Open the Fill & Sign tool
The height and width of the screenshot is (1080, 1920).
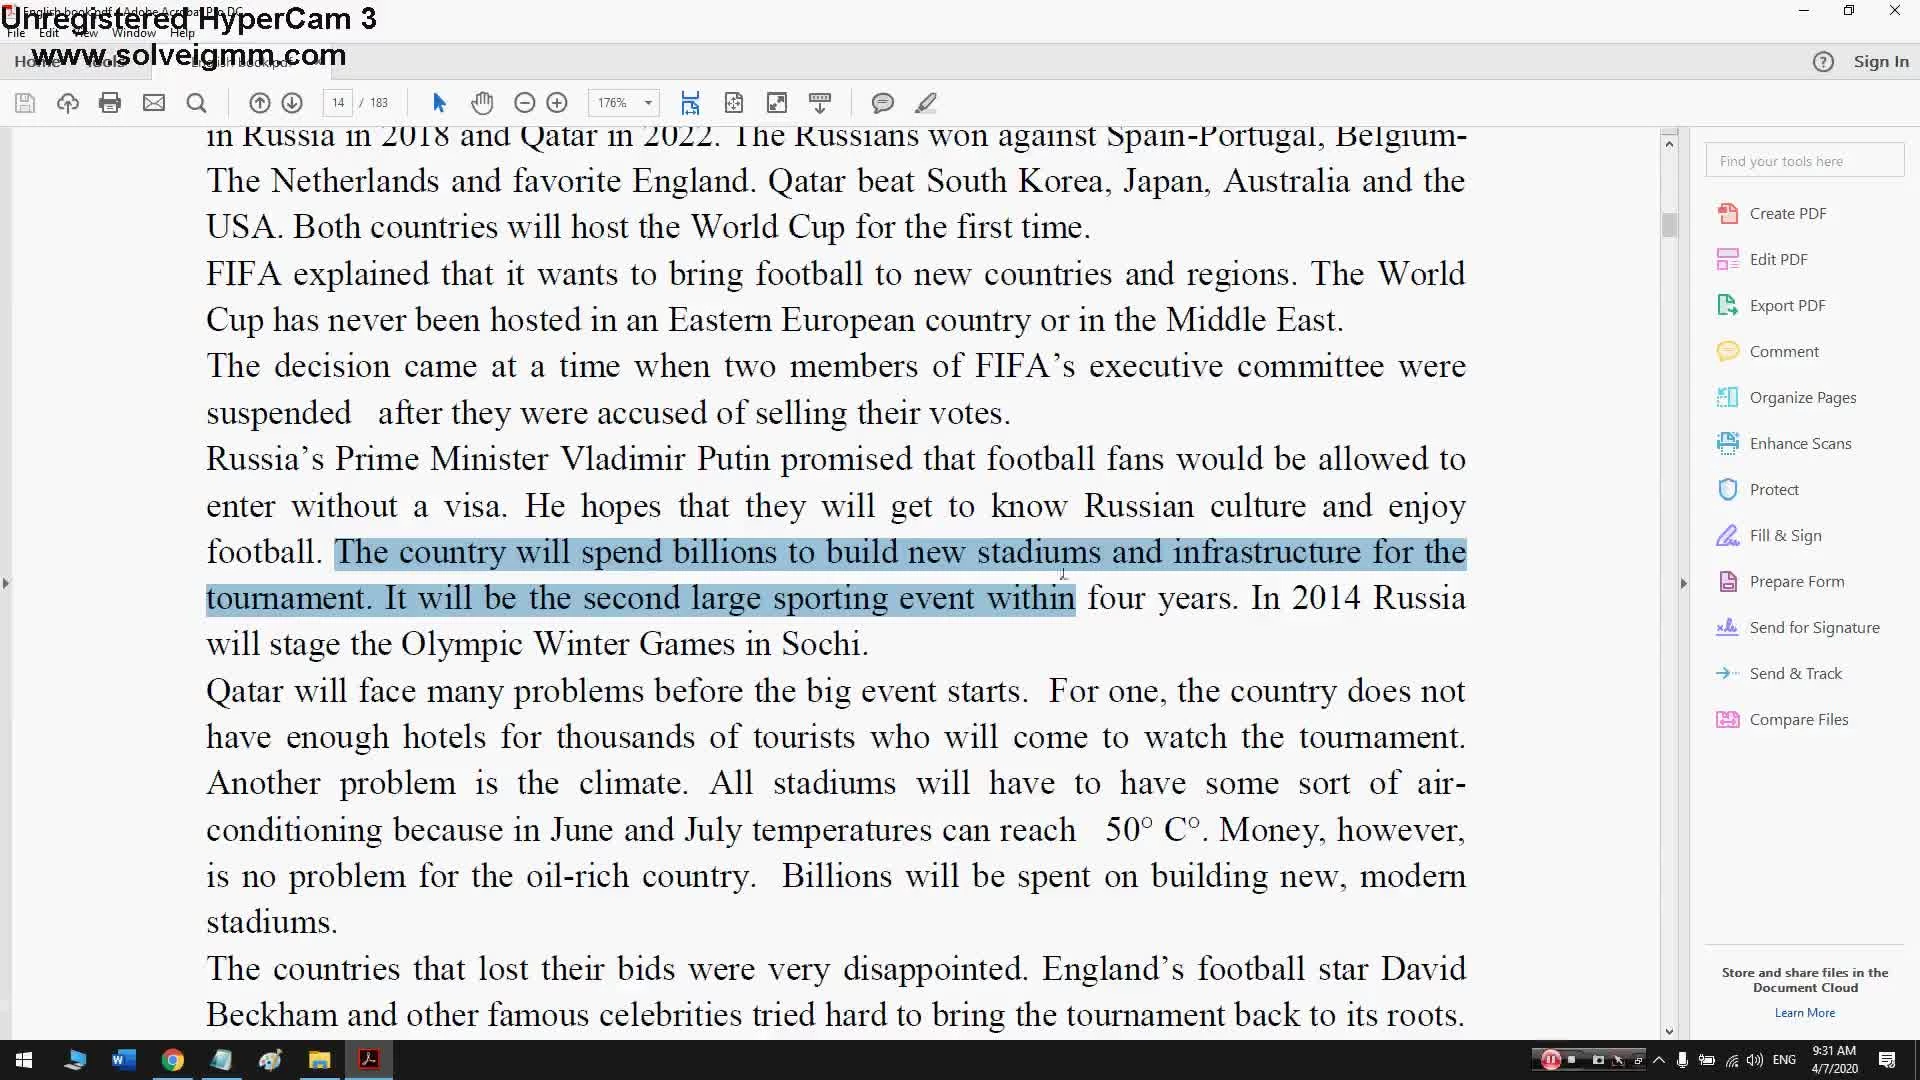(1769, 536)
